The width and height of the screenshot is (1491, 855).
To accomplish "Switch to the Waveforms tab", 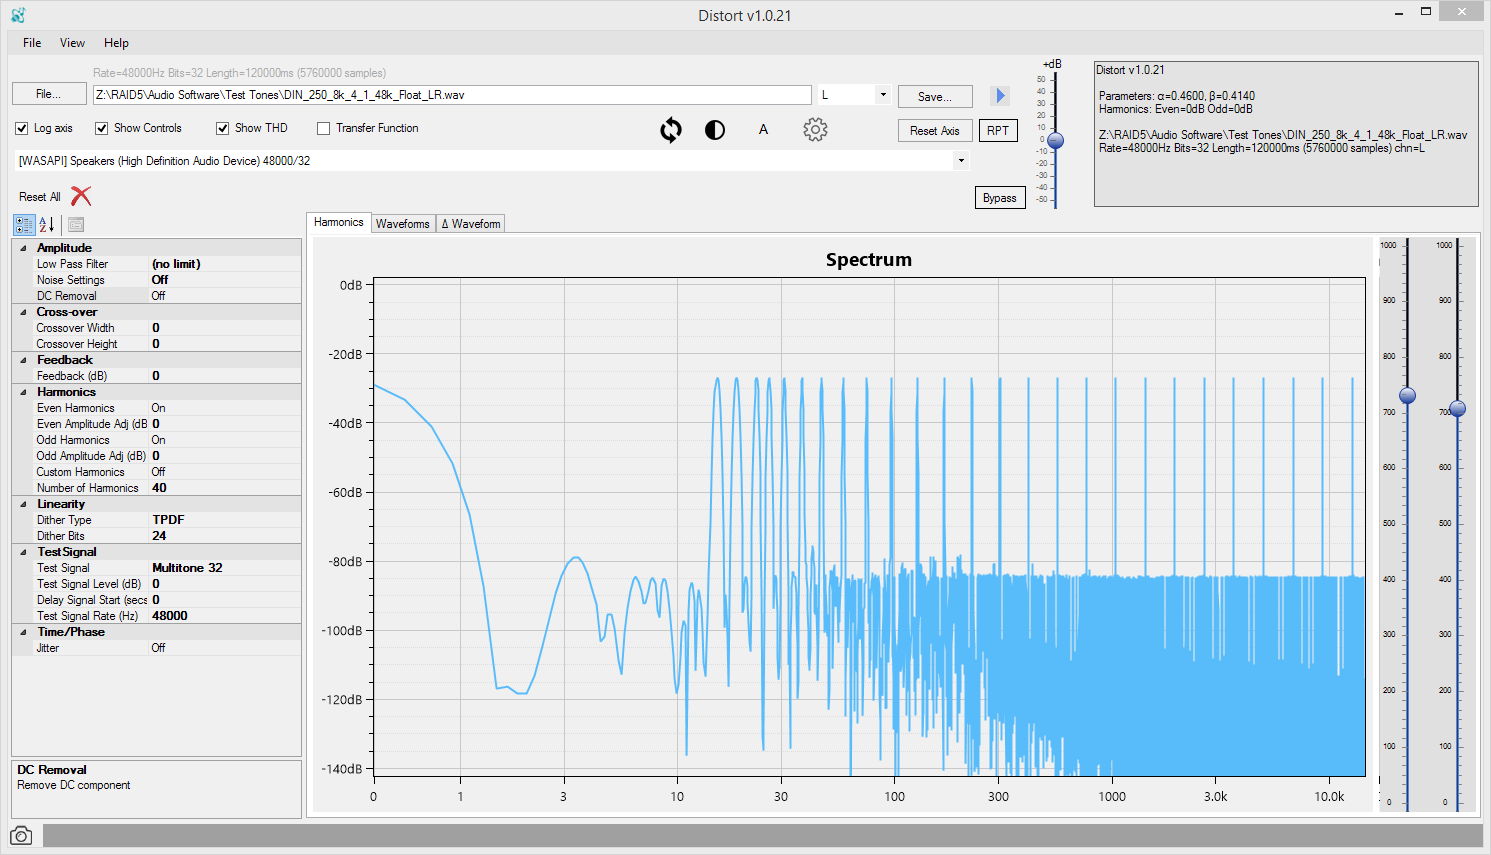I will [x=403, y=224].
